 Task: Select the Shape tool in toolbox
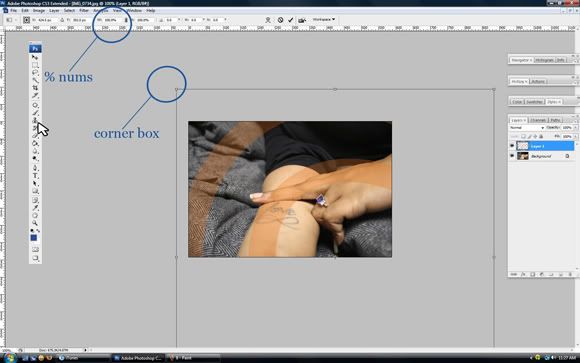[35, 191]
